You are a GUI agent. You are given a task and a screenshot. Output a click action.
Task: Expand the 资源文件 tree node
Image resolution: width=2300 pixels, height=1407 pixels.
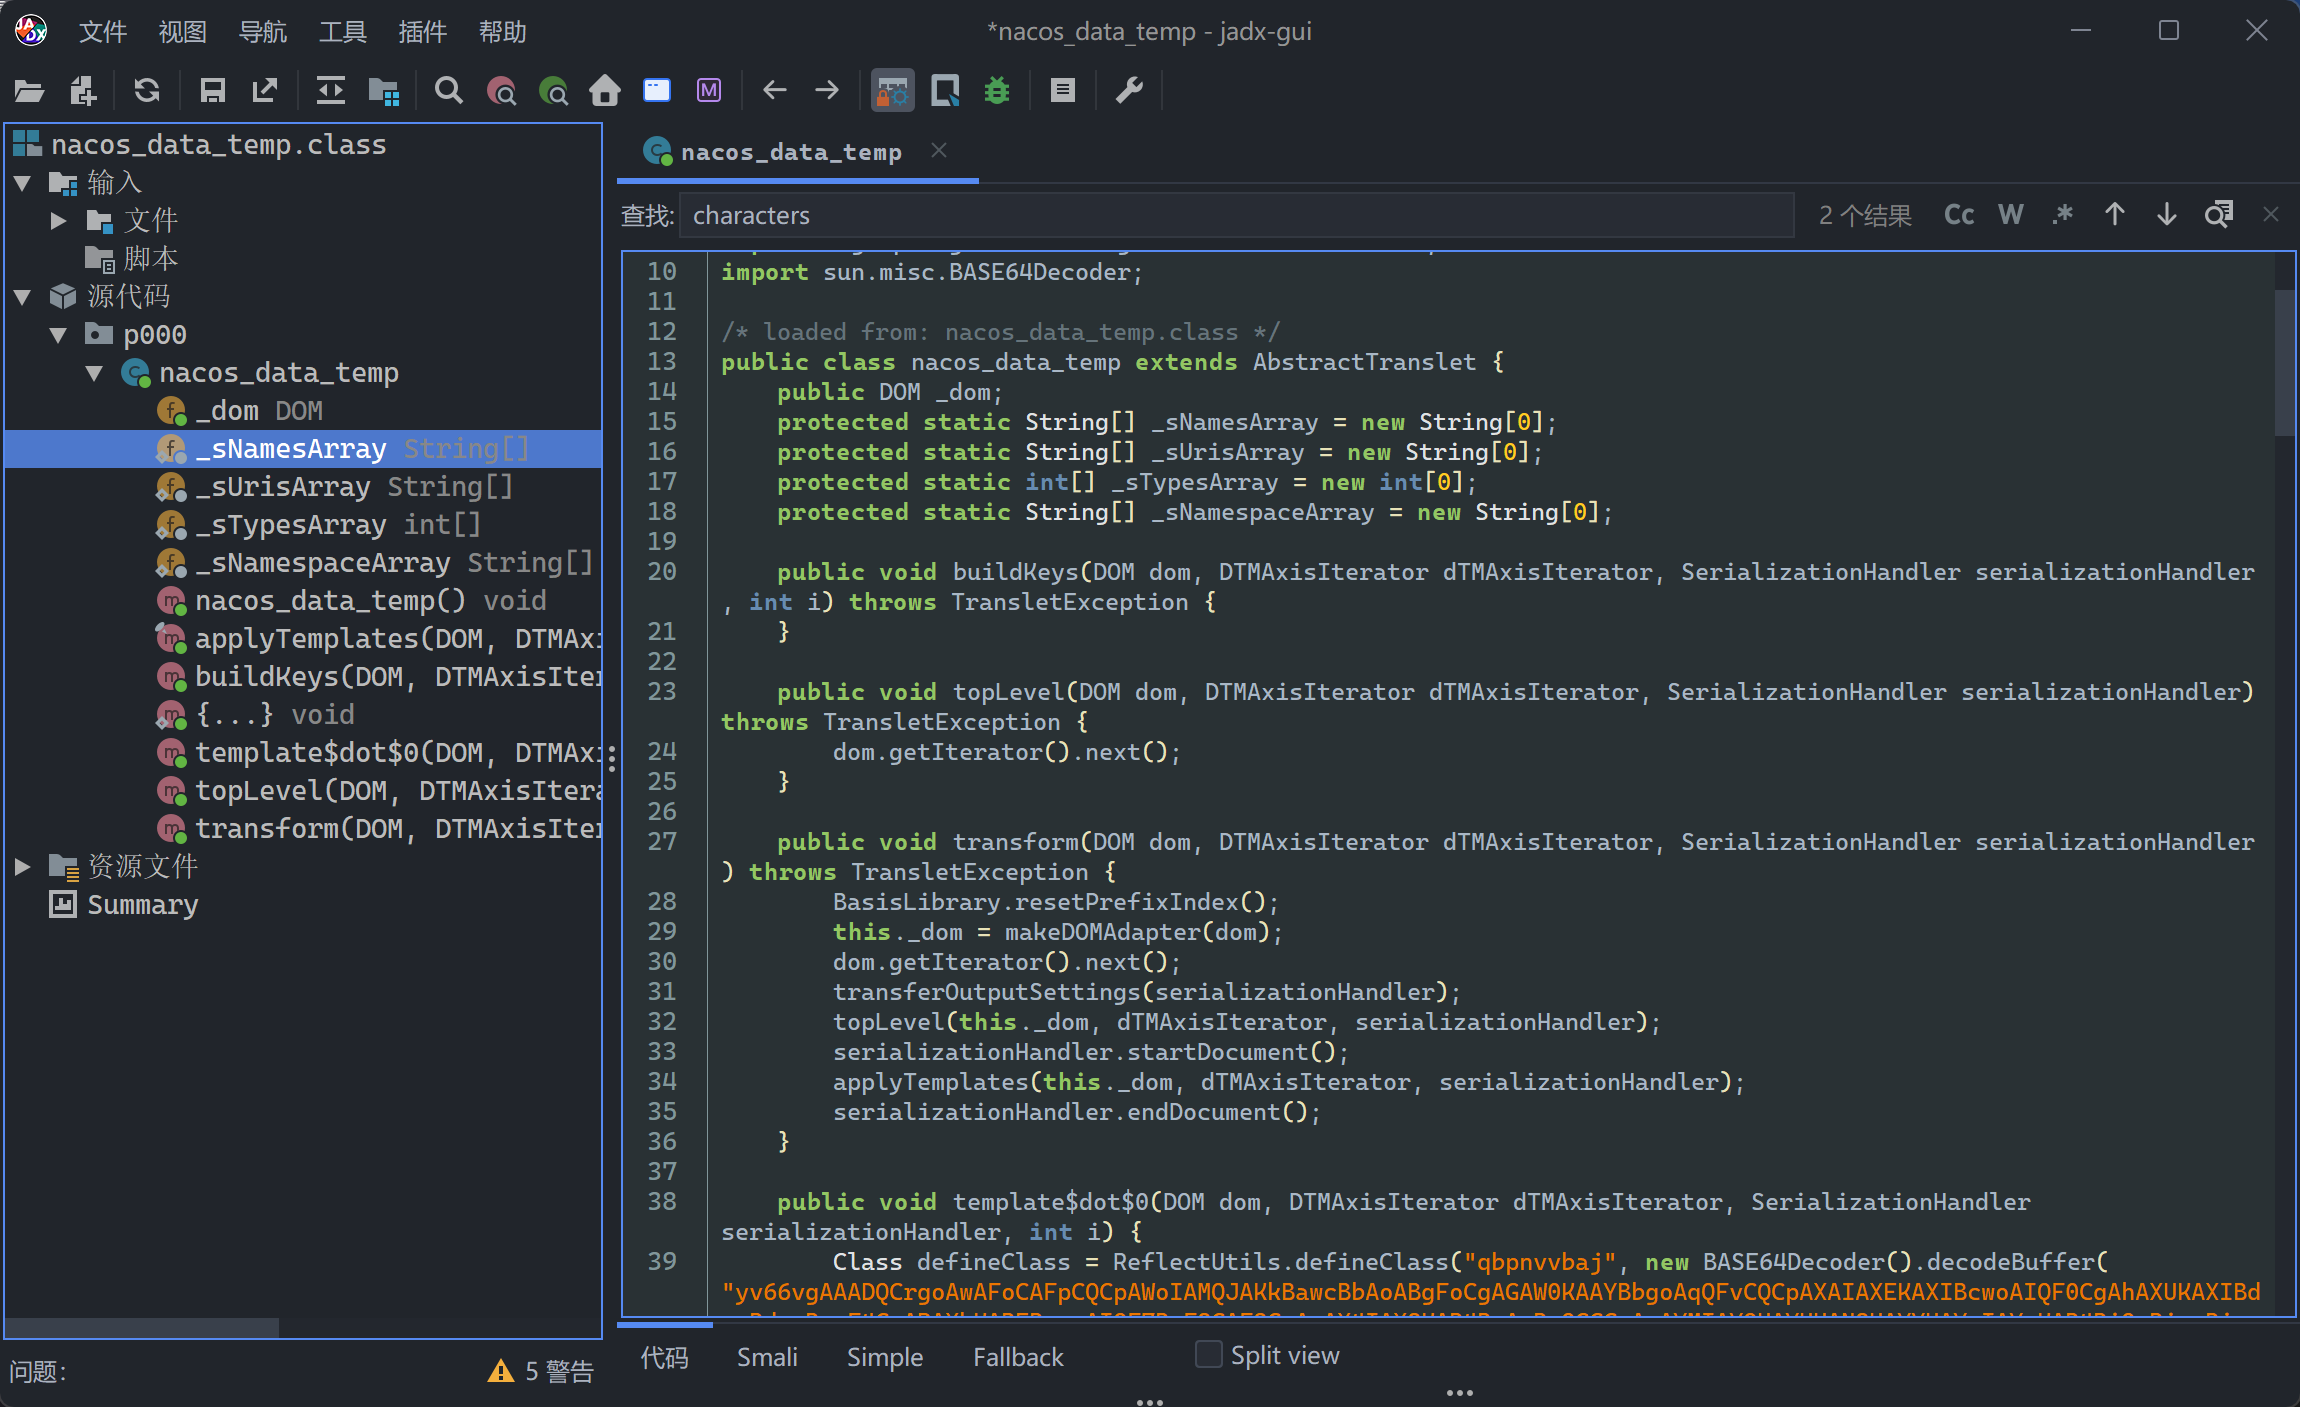[x=22, y=866]
